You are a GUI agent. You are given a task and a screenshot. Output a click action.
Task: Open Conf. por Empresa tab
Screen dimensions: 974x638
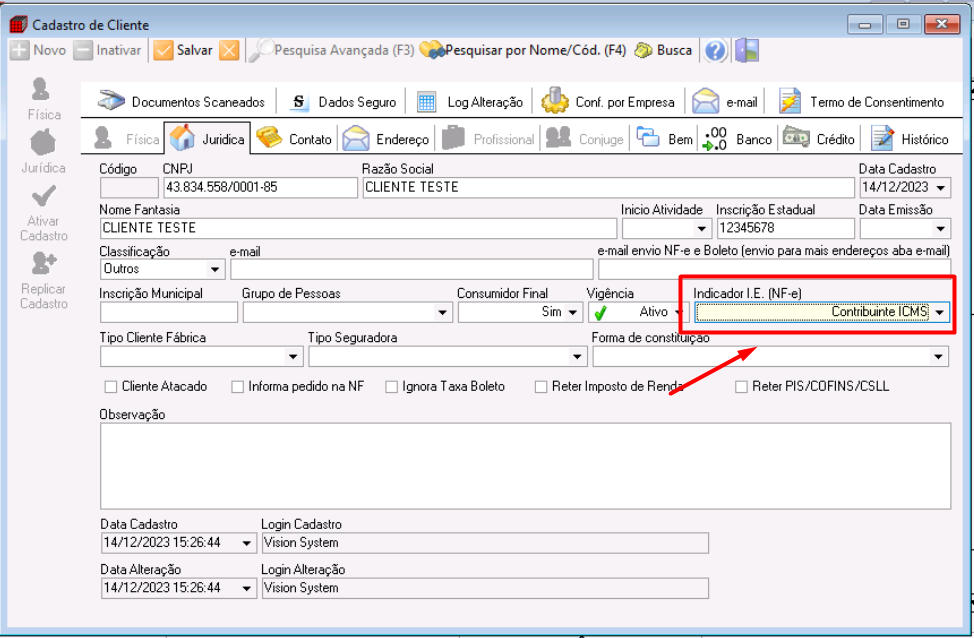608,102
